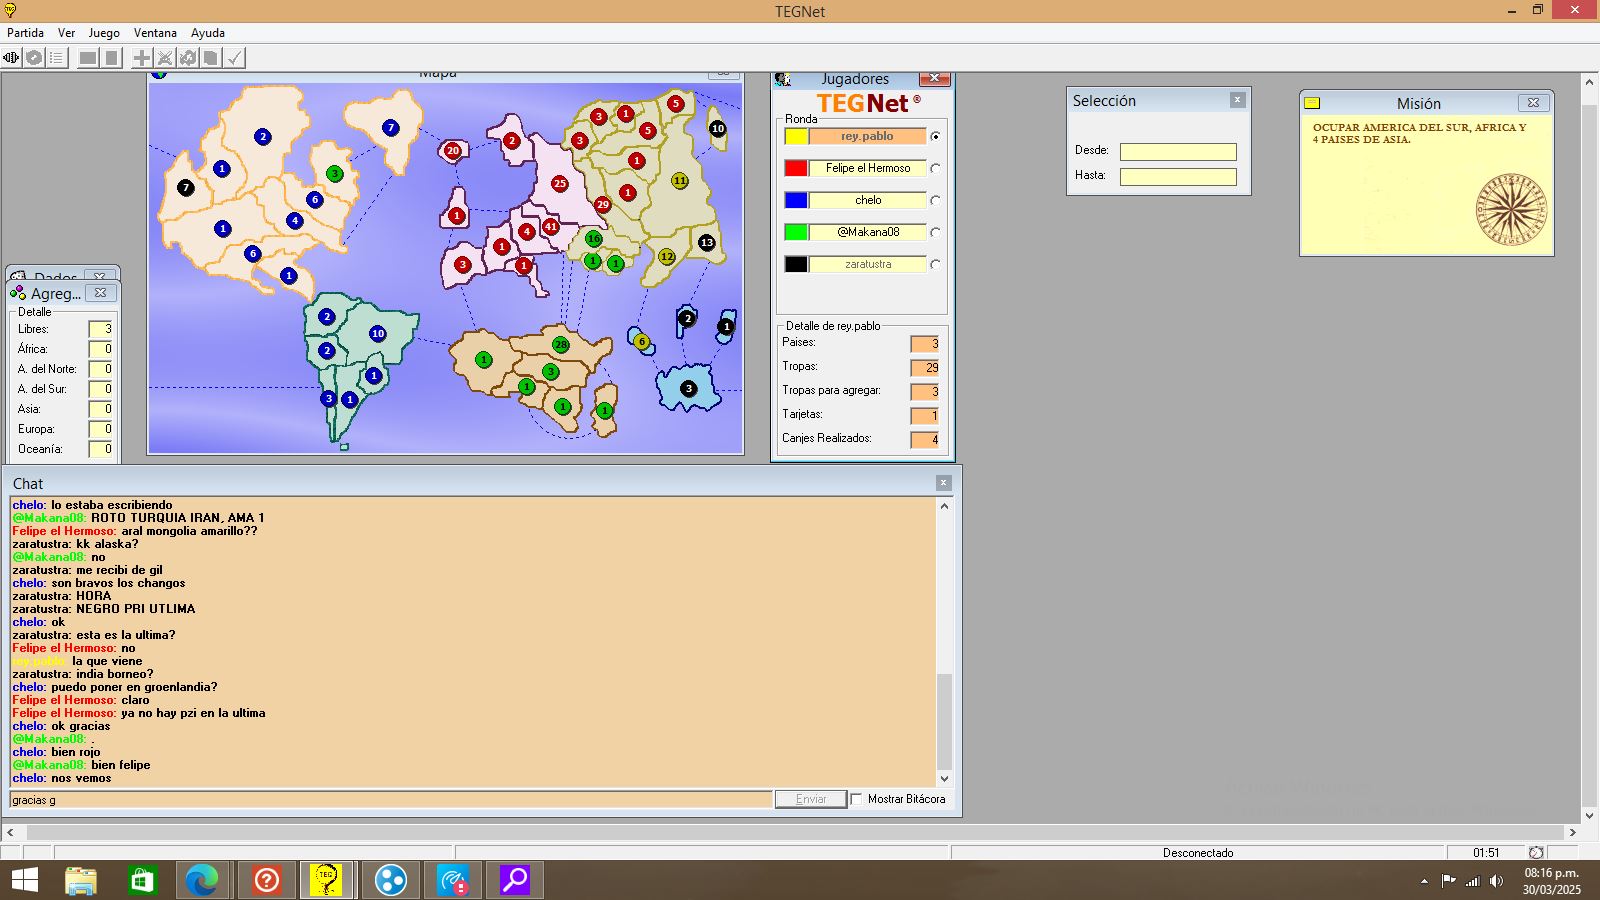Open the Juego menu
Screen dimensions: 1600x900
[x=104, y=33]
